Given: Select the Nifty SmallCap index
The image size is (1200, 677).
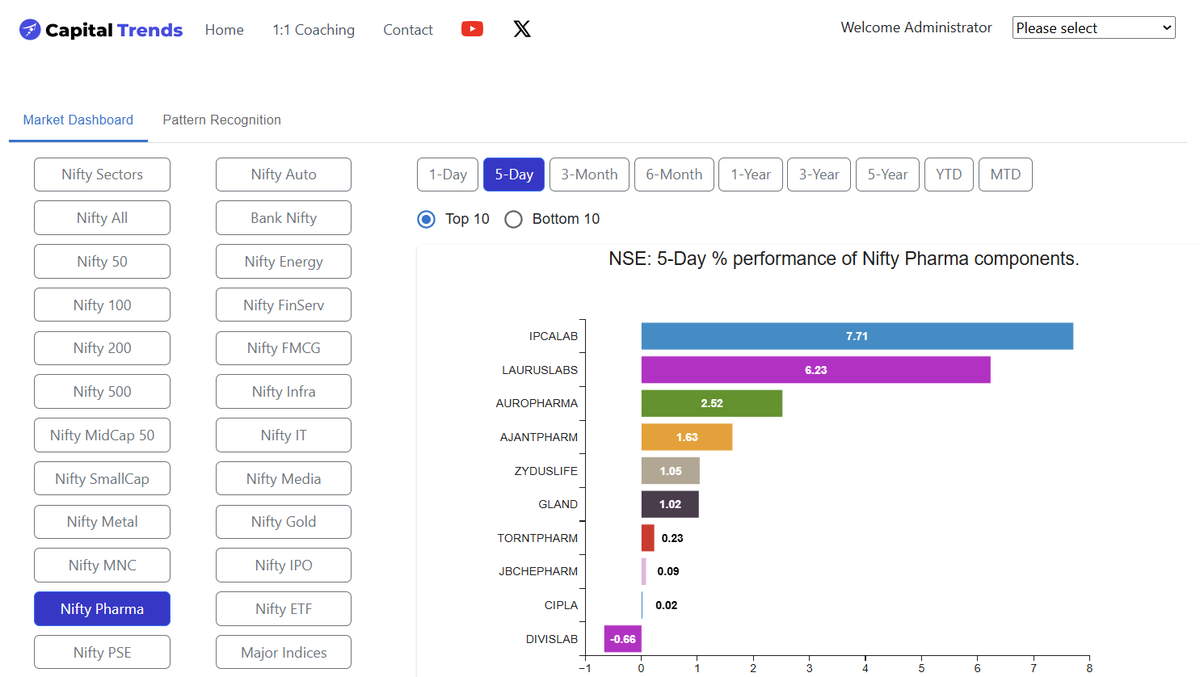Looking at the screenshot, I should [102, 479].
